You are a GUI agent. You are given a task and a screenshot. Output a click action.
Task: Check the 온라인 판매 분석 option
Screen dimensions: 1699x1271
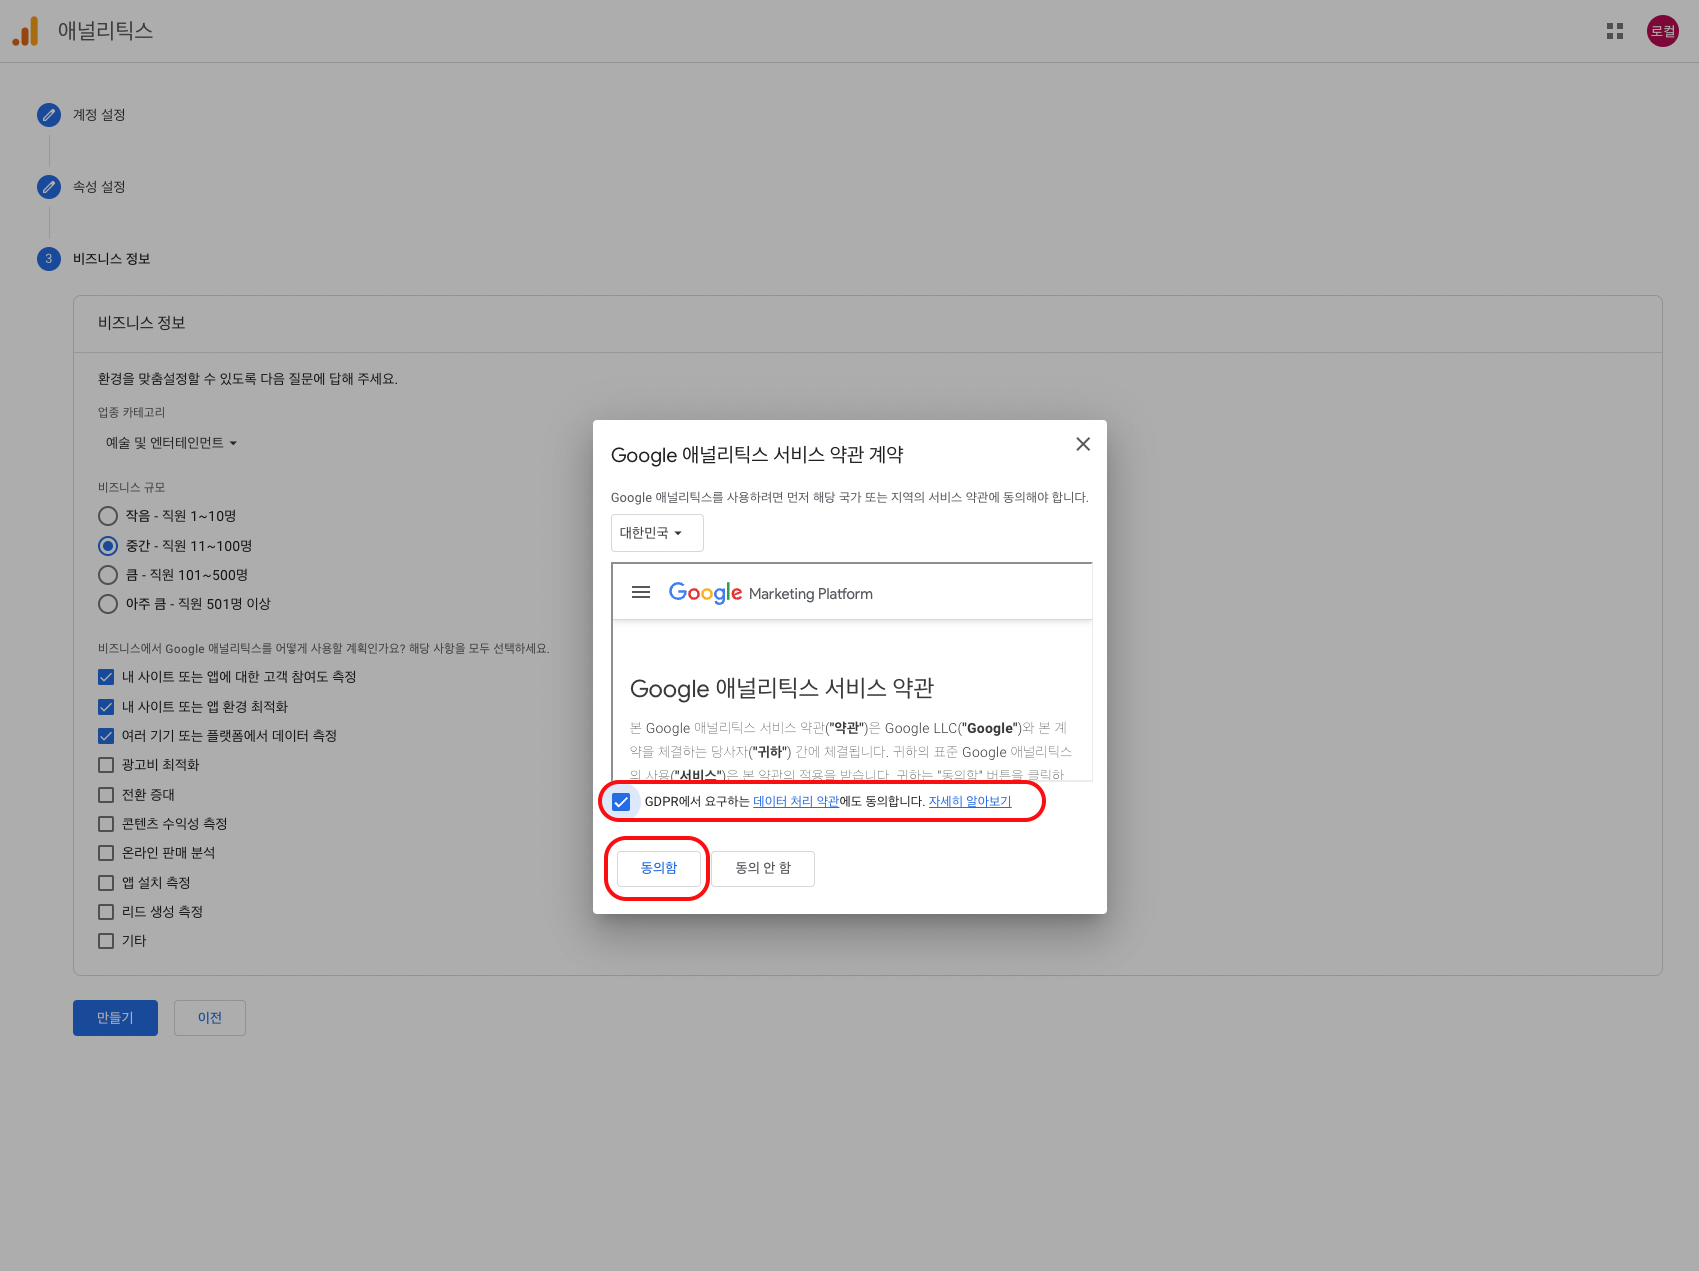106,853
